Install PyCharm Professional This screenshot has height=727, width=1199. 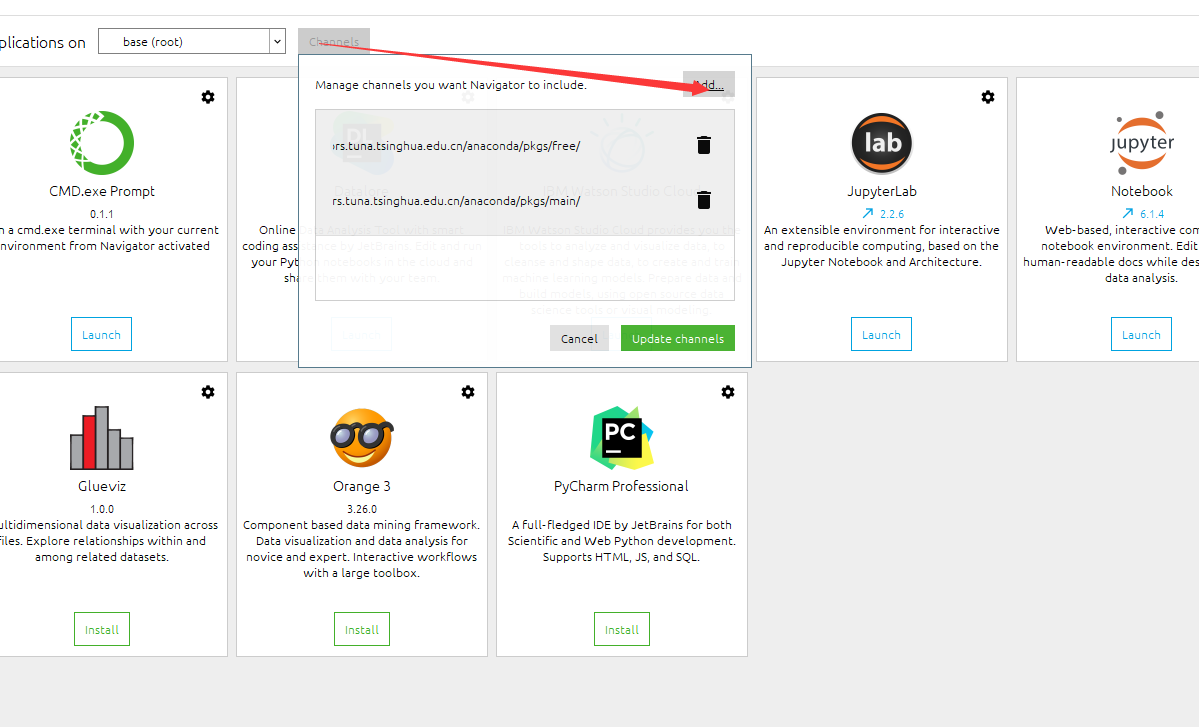click(622, 629)
